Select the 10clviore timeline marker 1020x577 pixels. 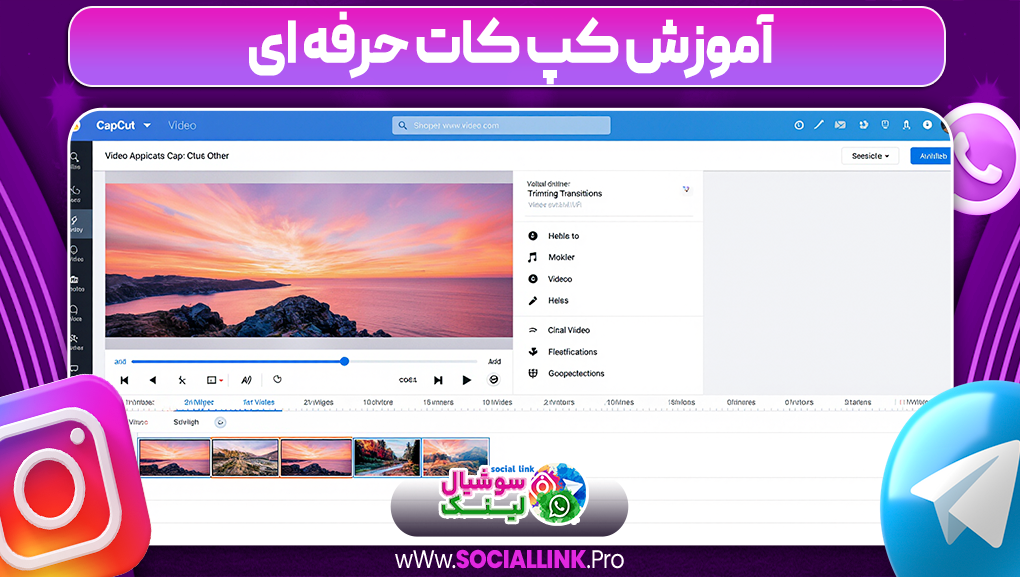click(378, 402)
